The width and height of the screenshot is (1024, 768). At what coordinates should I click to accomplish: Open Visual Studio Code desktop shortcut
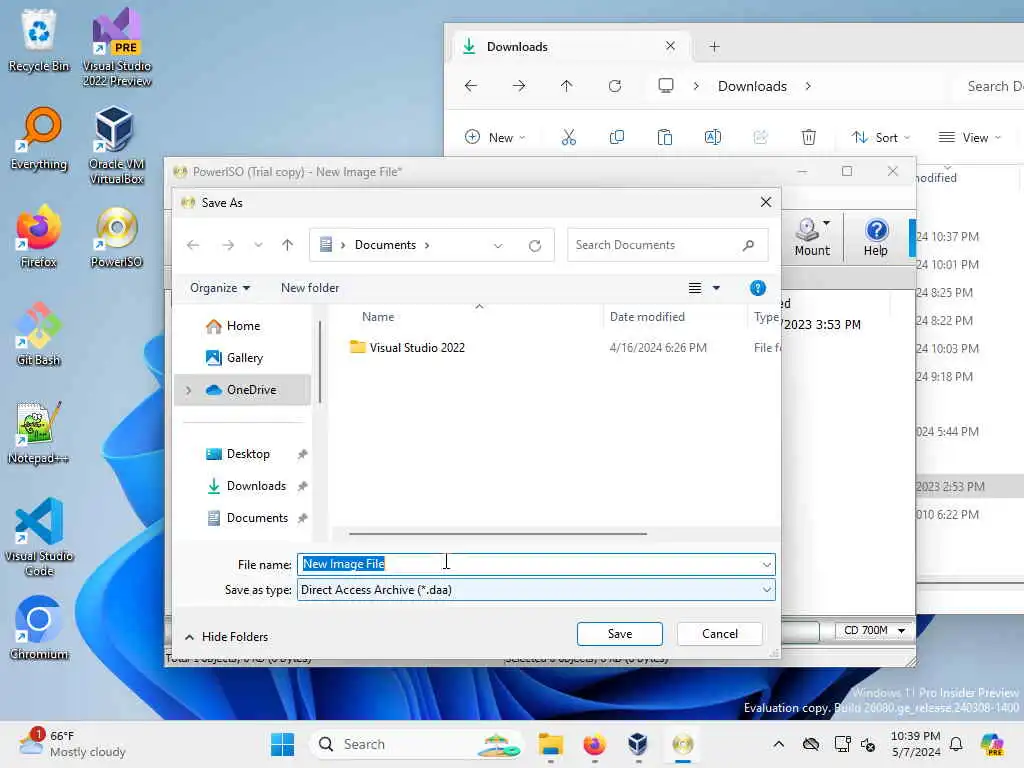[x=39, y=537]
